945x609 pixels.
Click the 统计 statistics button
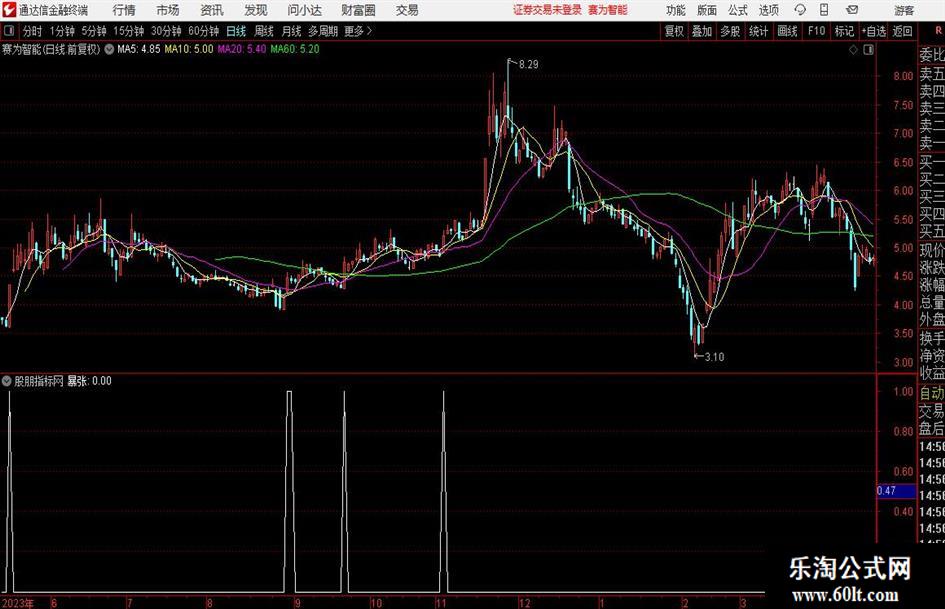tap(758, 31)
